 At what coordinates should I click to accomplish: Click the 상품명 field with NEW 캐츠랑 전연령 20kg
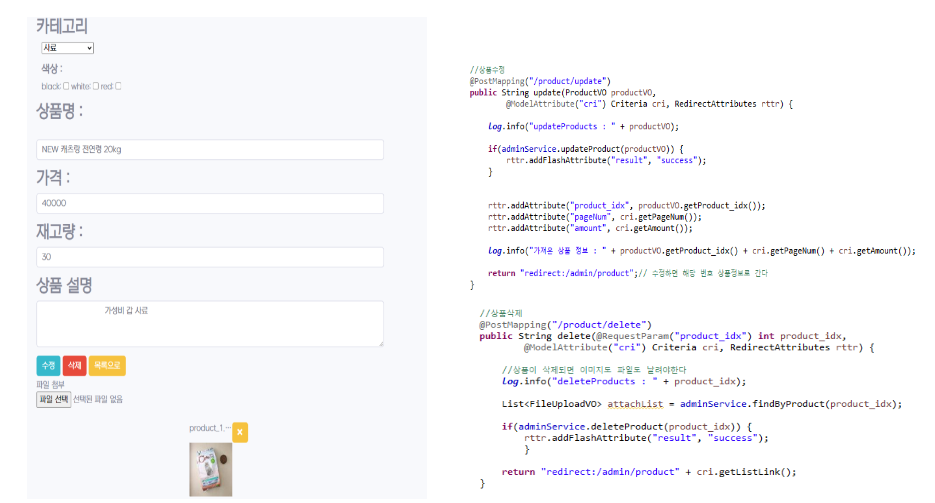210,149
